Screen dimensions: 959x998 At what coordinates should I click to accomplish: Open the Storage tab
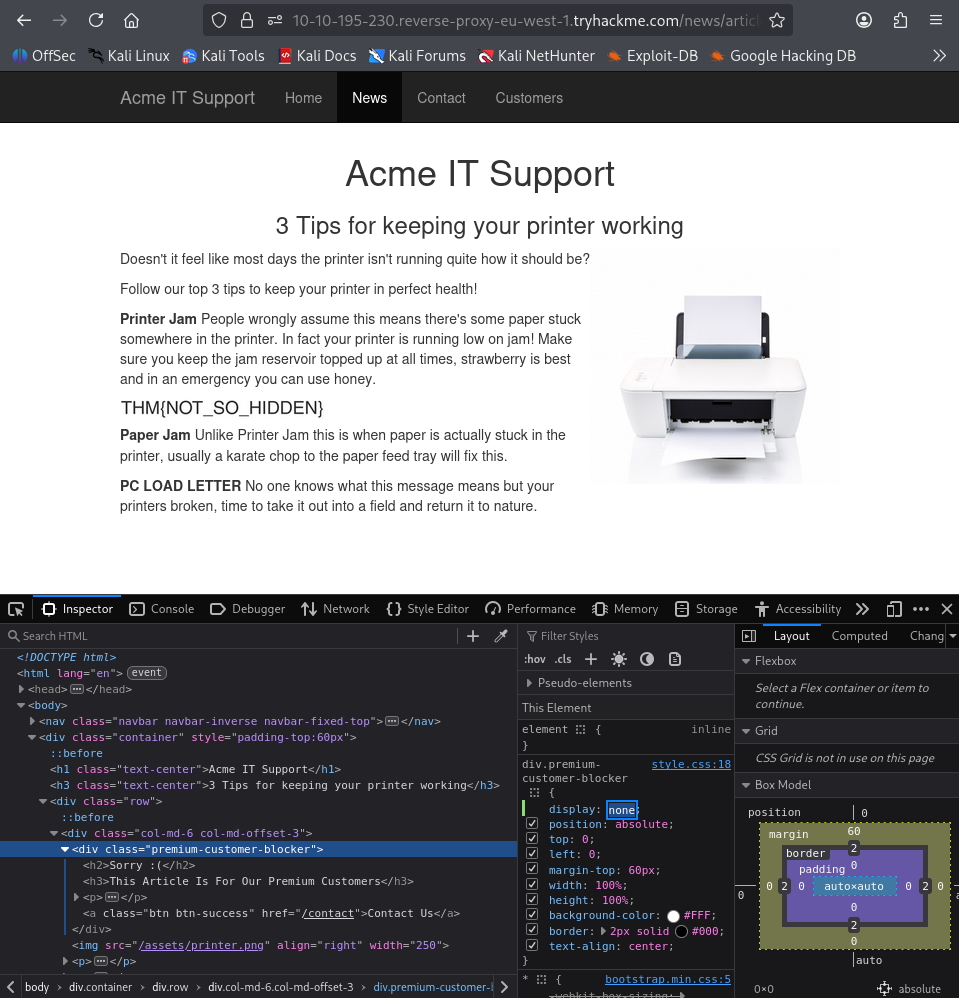(x=706, y=609)
